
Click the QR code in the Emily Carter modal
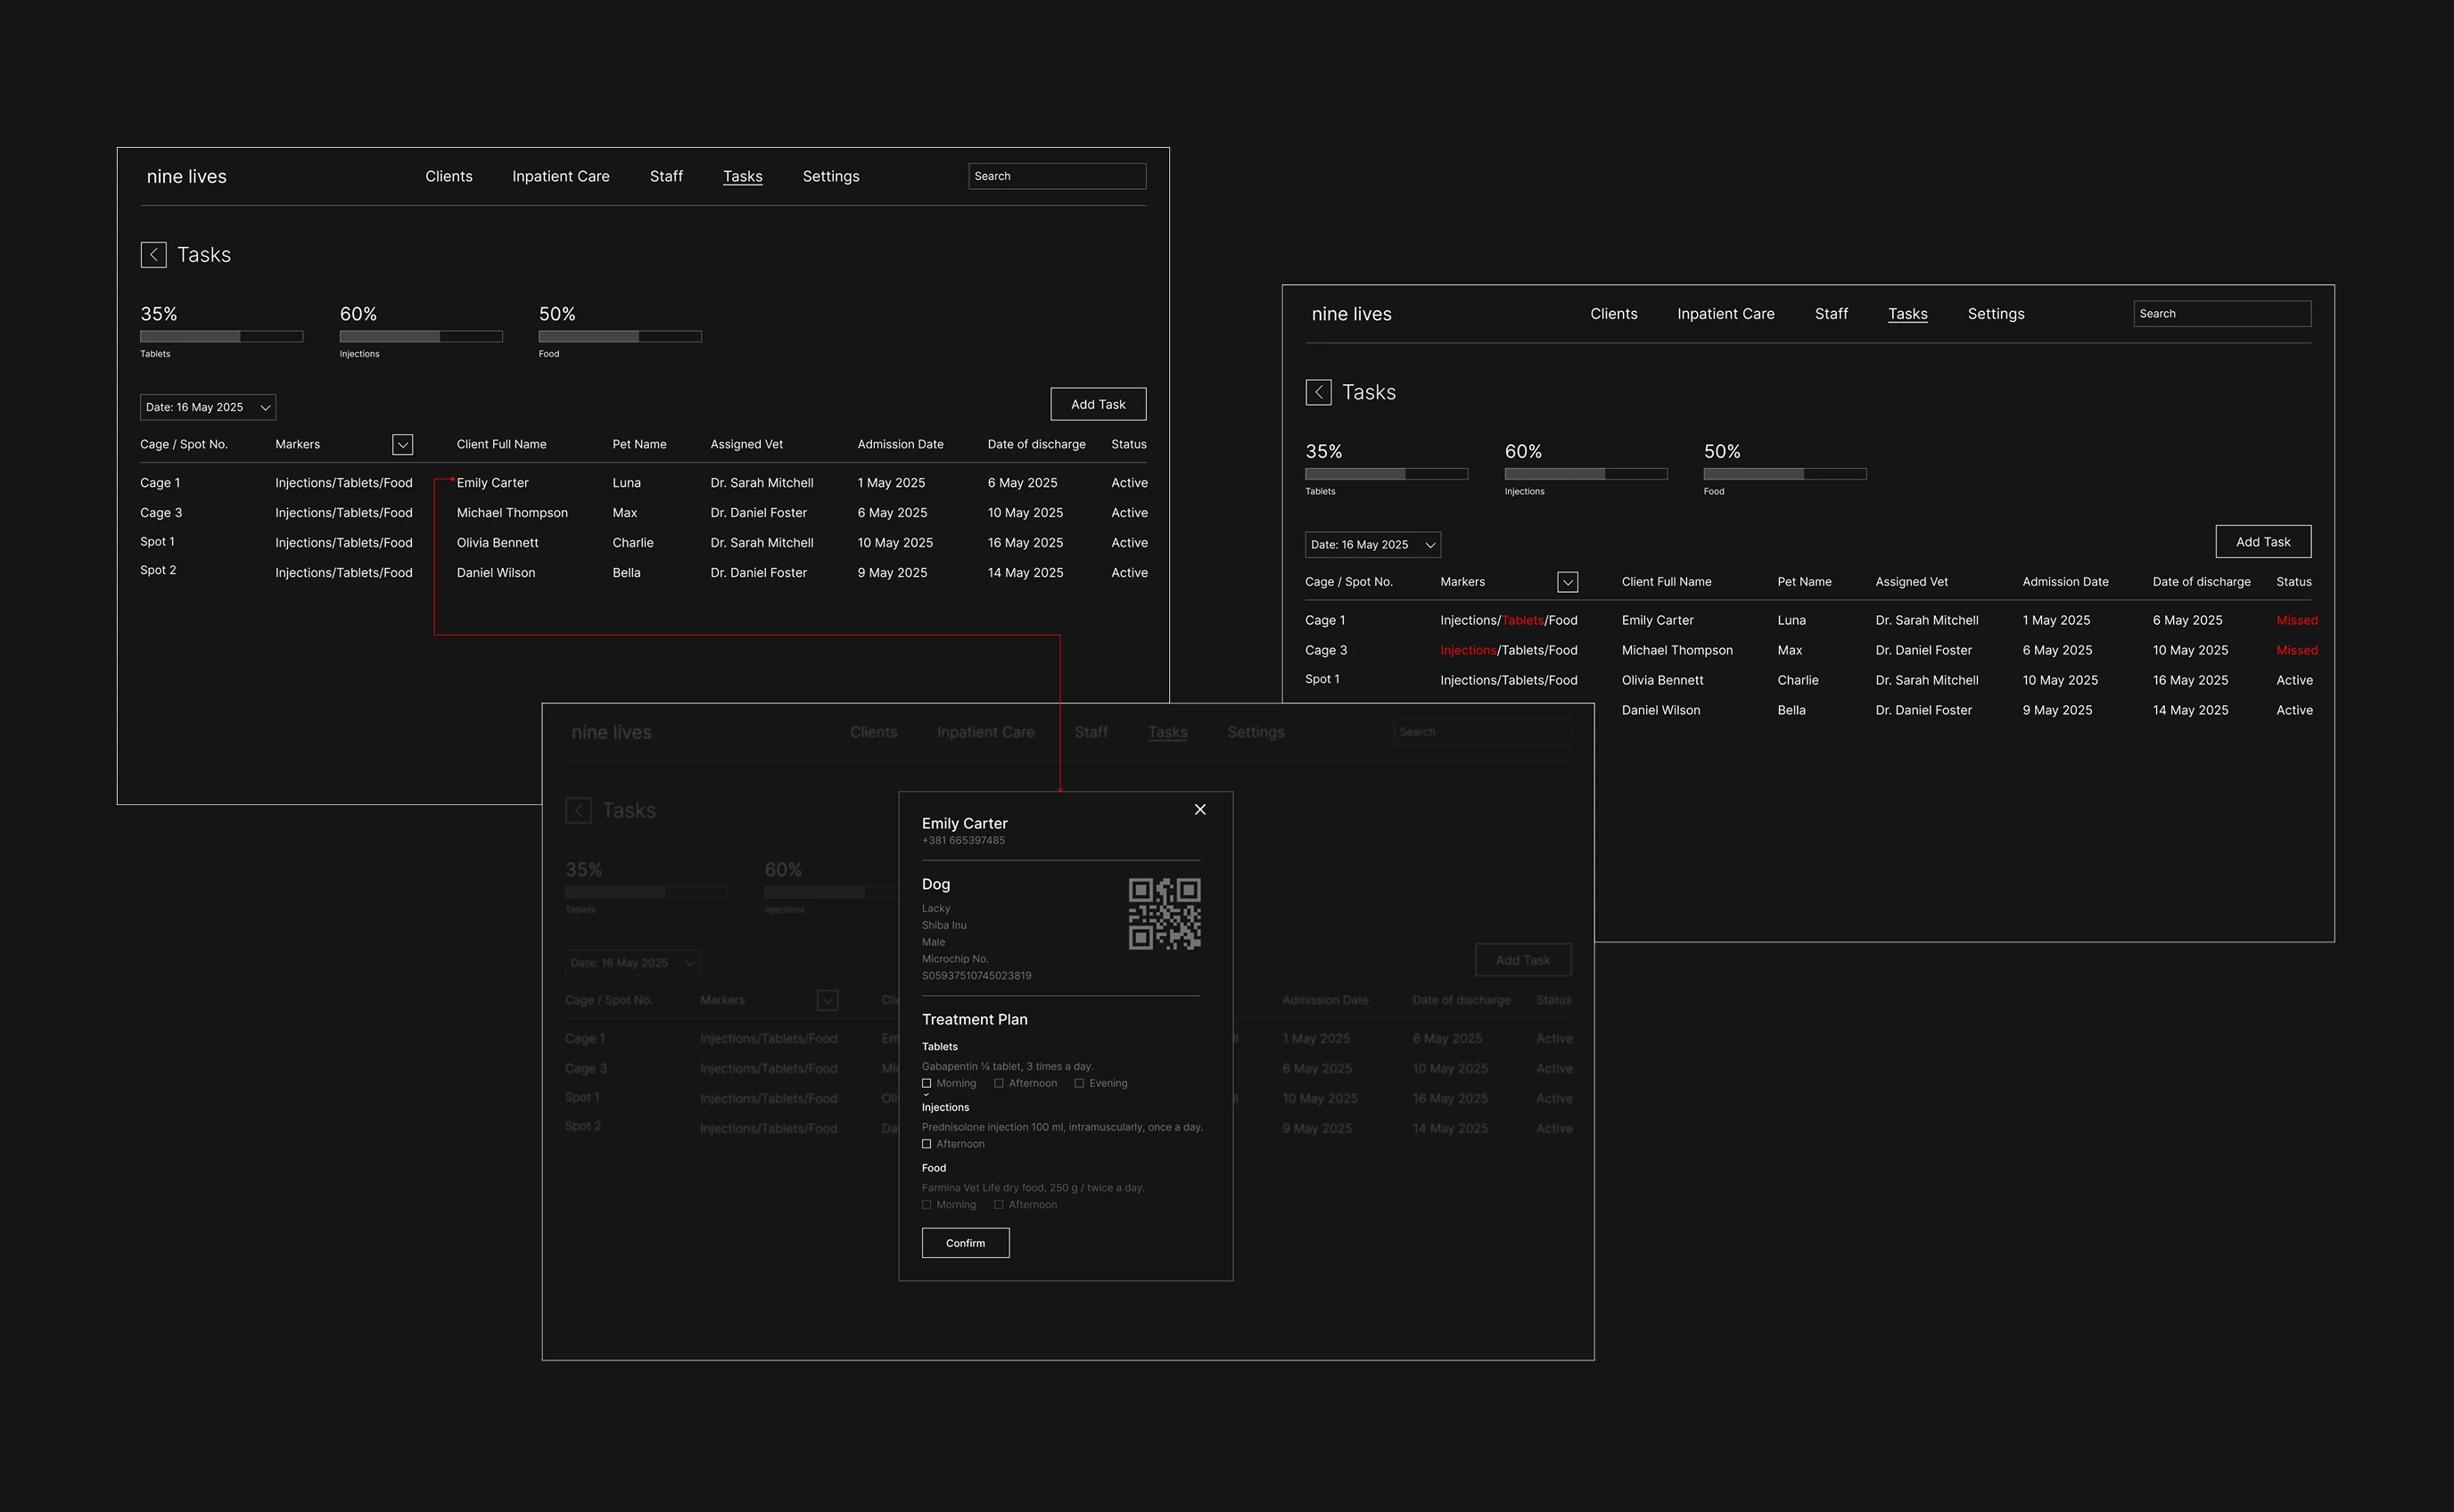point(1164,914)
